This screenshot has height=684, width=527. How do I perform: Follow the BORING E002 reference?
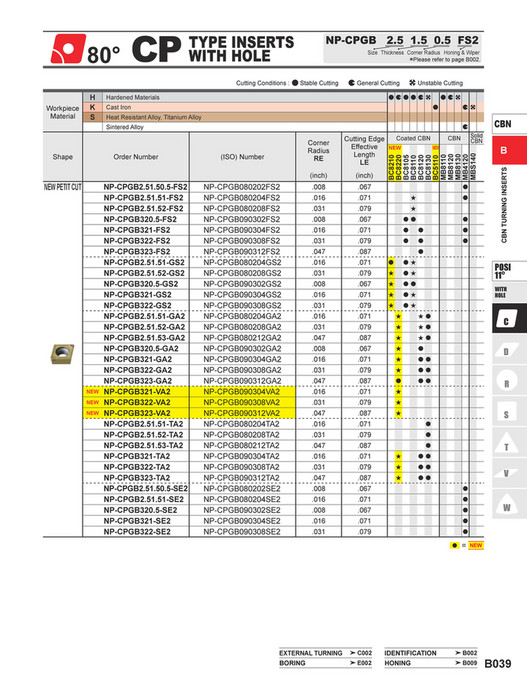[325, 663]
